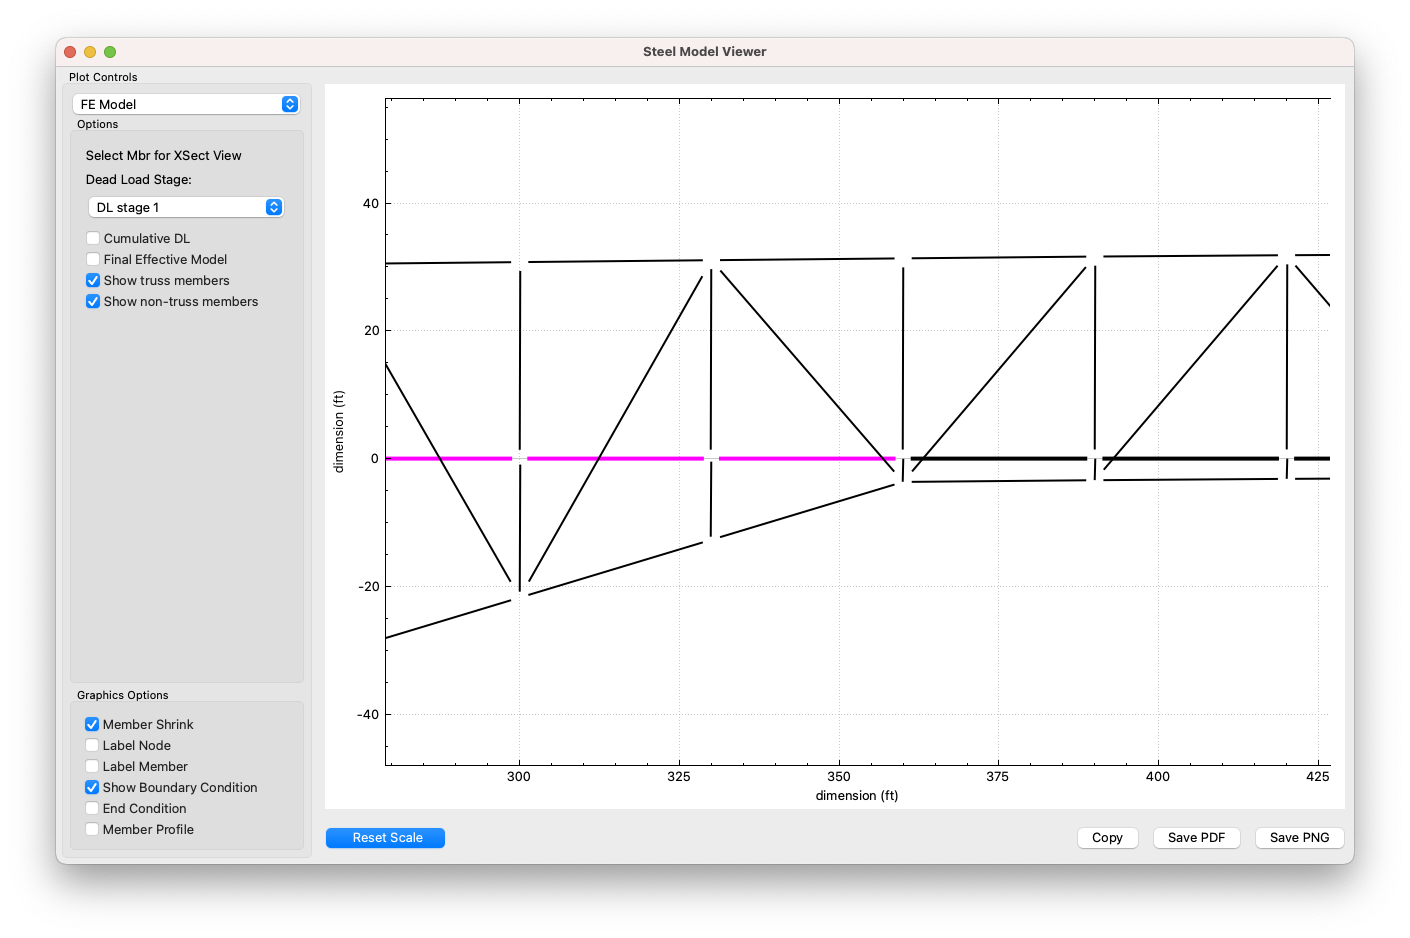
Task: Click the Copy button
Action: [x=1107, y=837]
